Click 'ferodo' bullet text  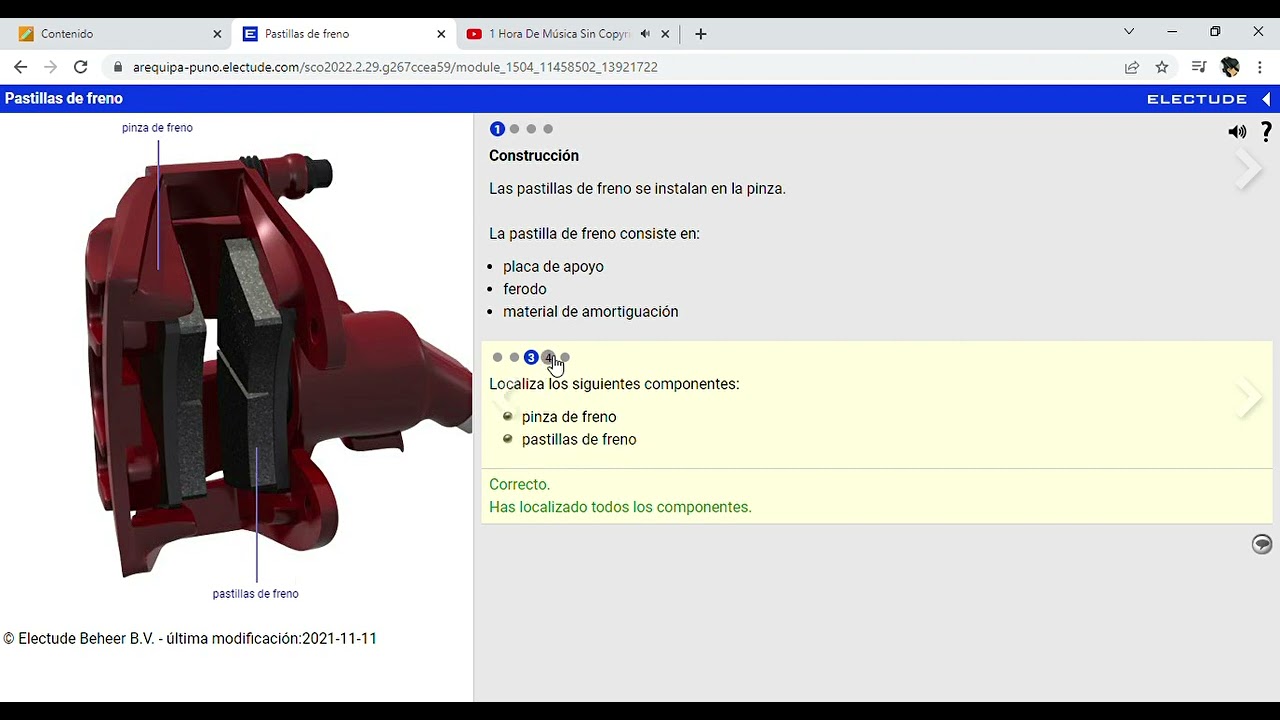pos(525,289)
